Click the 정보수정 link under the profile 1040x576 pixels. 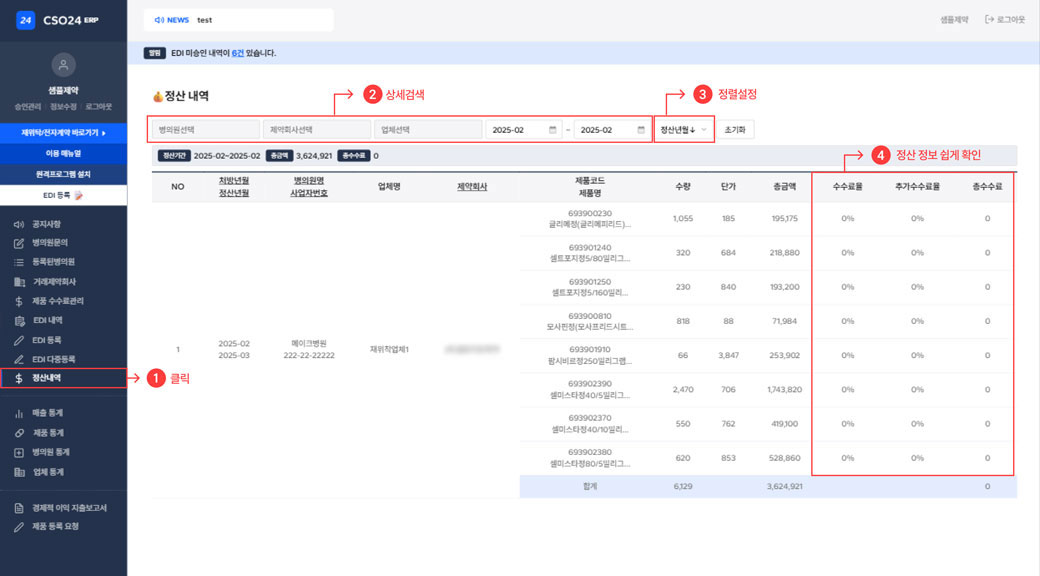(63, 107)
